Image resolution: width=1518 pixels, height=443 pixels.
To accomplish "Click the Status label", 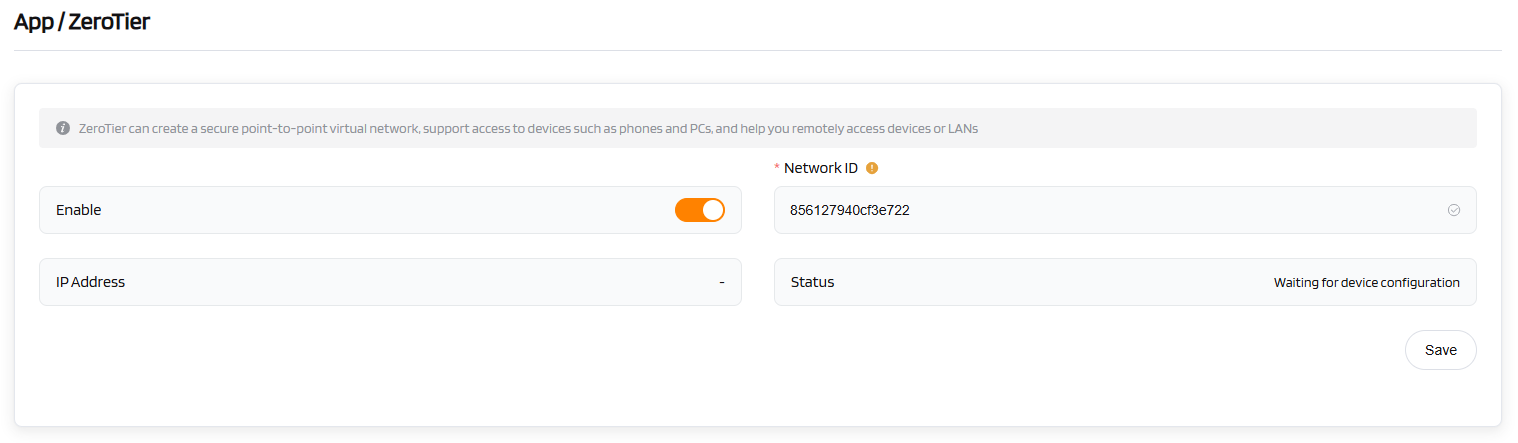I will (812, 282).
